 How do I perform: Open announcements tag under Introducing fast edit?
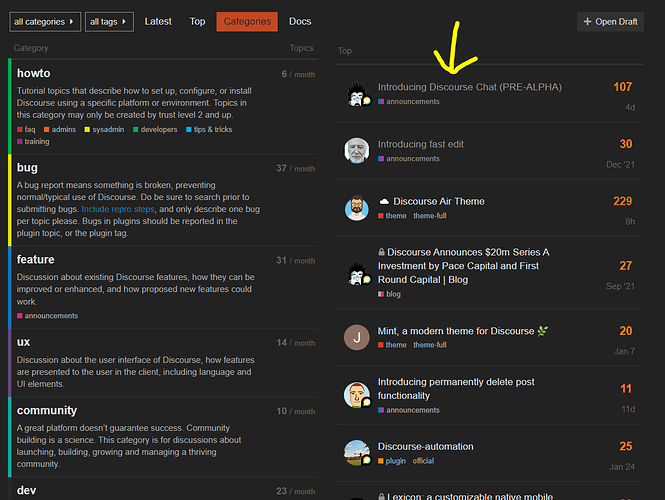pos(409,159)
